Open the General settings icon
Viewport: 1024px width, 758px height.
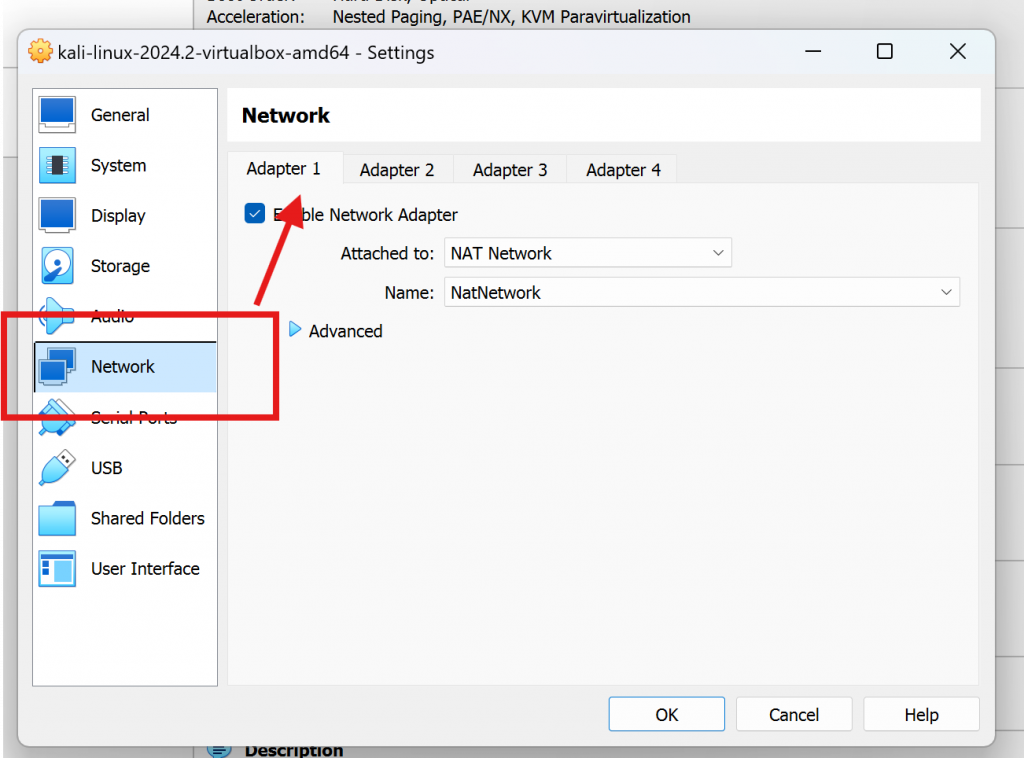click(x=57, y=115)
